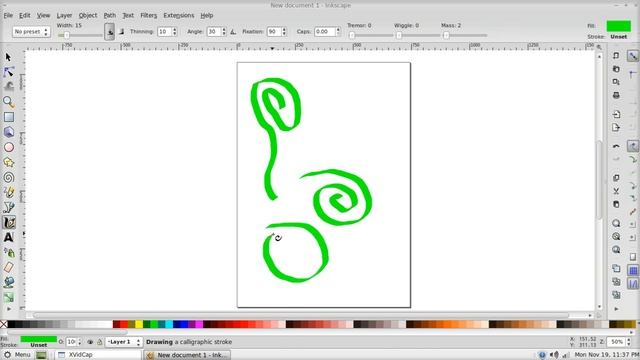Adjust the Fixation spinner arrows
The image size is (640, 360).
tap(284, 31)
